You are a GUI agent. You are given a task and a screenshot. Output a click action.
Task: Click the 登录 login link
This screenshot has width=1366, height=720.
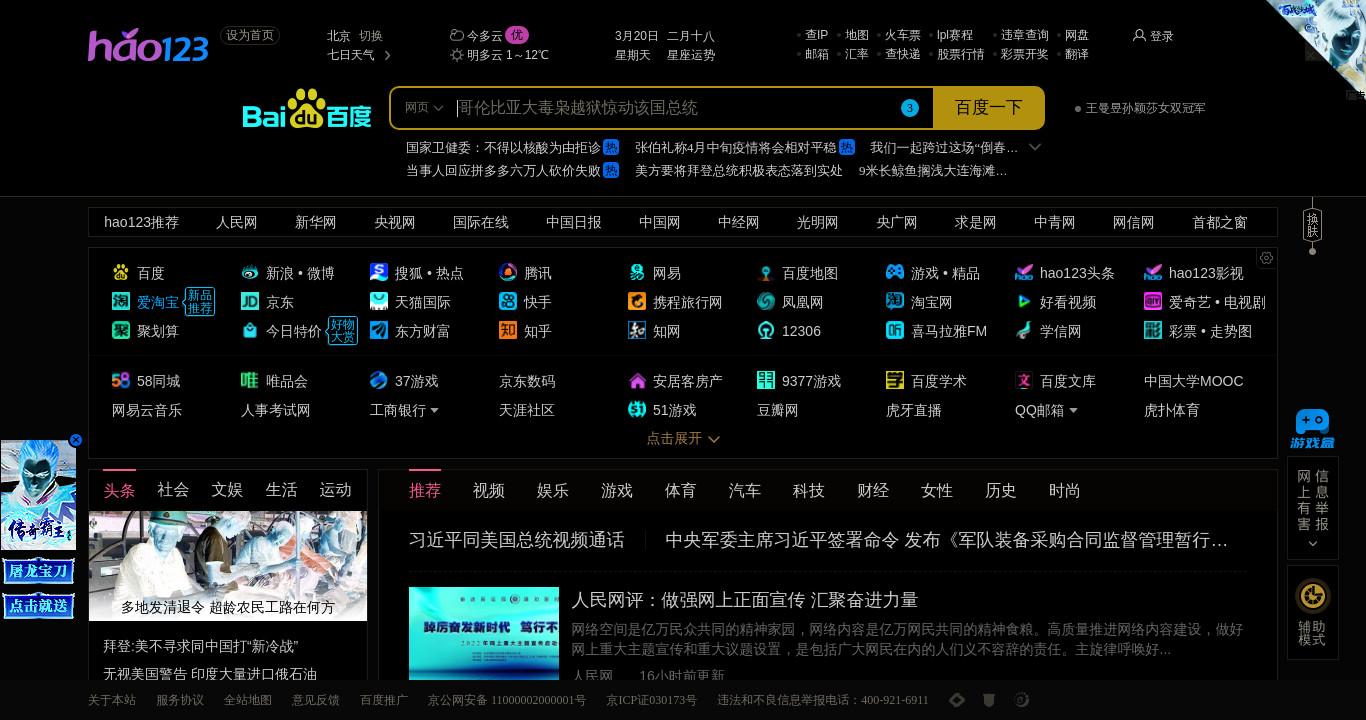click(1153, 36)
